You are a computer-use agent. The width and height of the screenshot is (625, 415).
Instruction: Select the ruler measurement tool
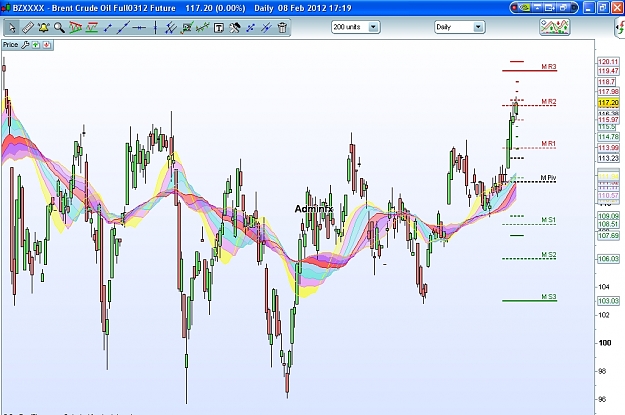pyautogui.click(x=28, y=28)
